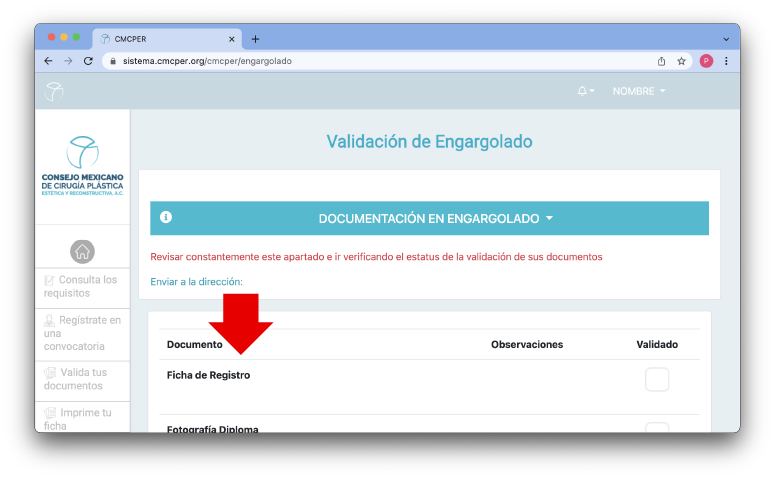Expand the tab search chevron
The width and height of the screenshot is (775, 479).
(726, 39)
